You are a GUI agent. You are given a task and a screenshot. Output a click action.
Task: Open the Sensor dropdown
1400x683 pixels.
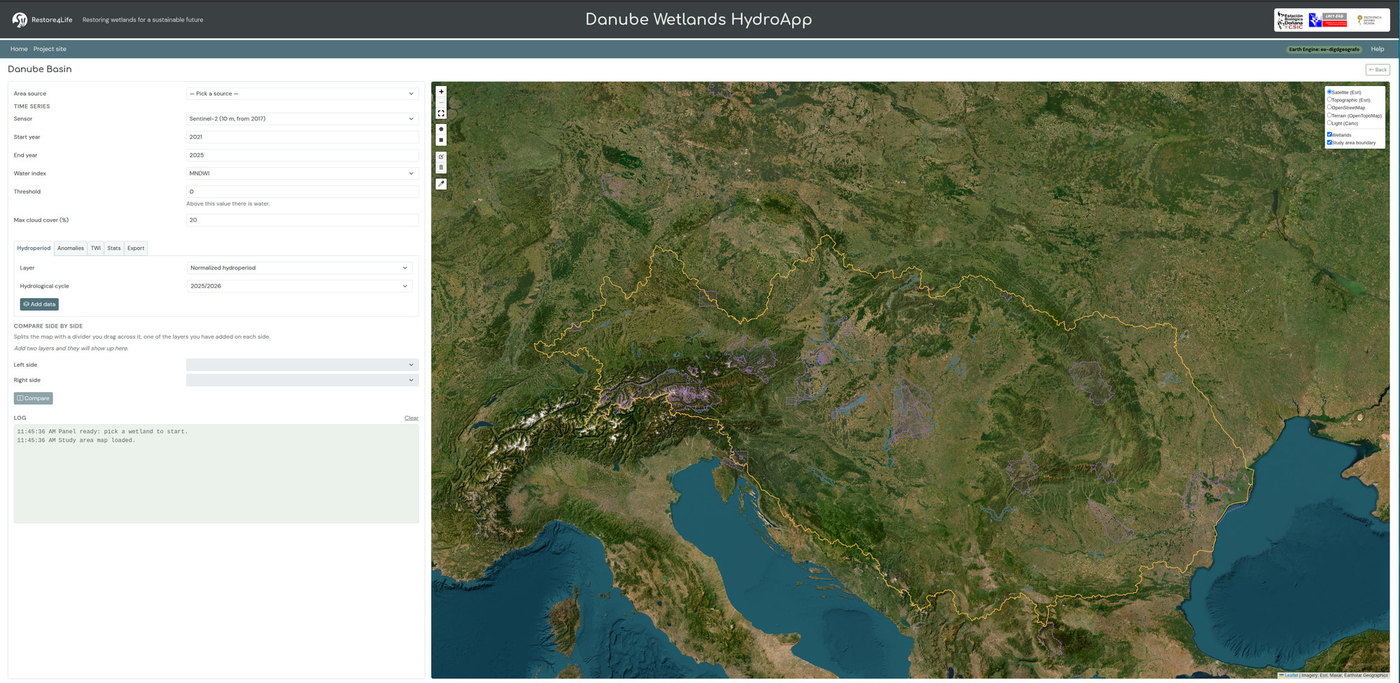coord(302,118)
